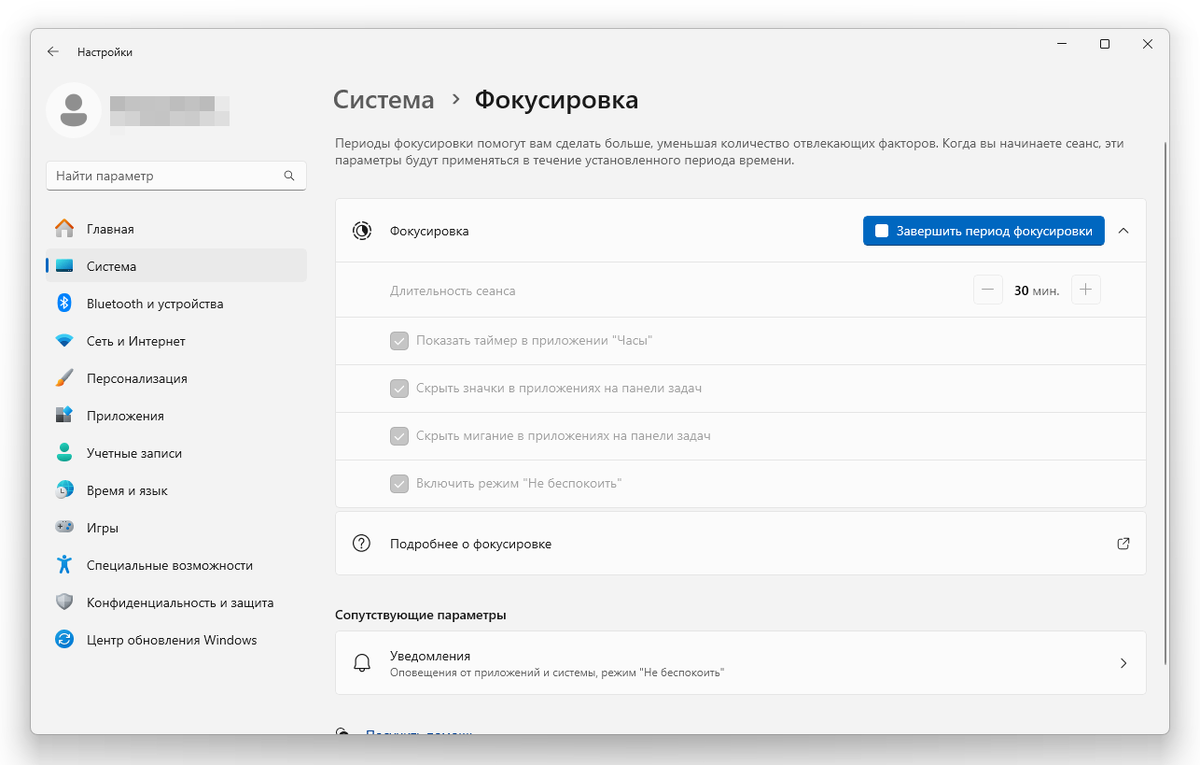Open the external link icon
Viewport: 1200px width, 765px height.
1123,544
